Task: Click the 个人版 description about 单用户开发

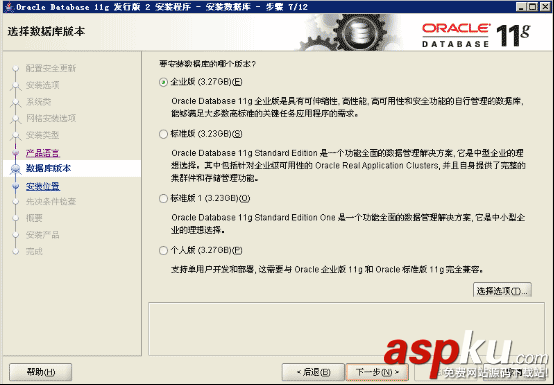Action: tap(327, 270)
